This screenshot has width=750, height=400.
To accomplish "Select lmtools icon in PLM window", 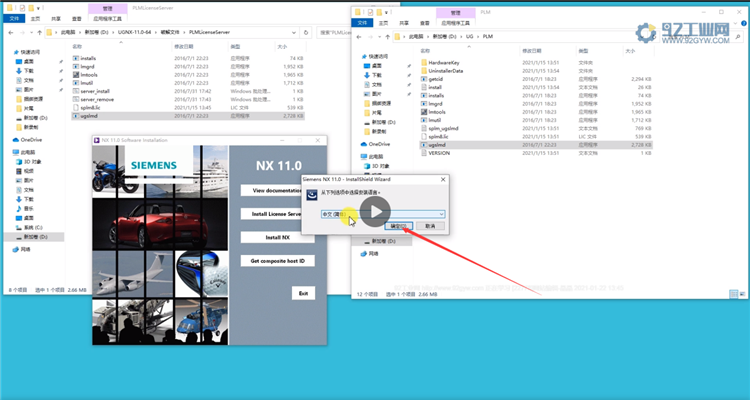I will [x=424, y=112].
